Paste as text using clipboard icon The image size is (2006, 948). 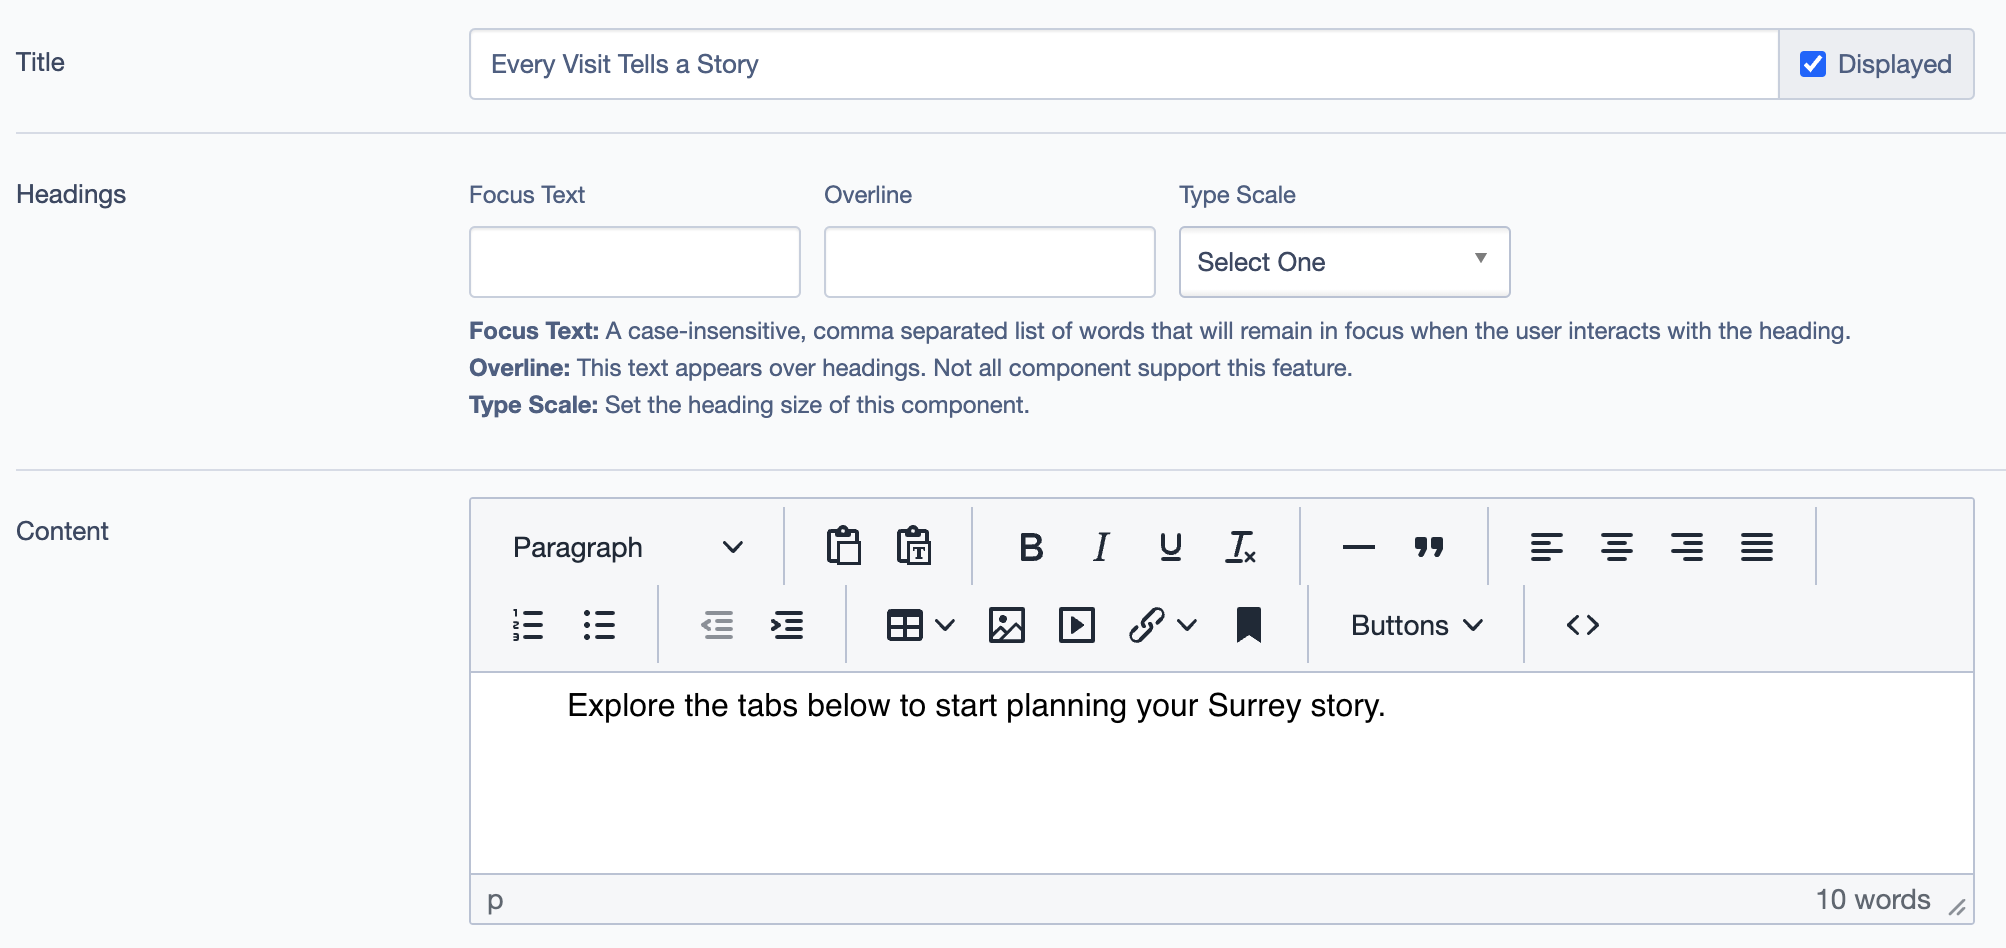tap(913, 547)
